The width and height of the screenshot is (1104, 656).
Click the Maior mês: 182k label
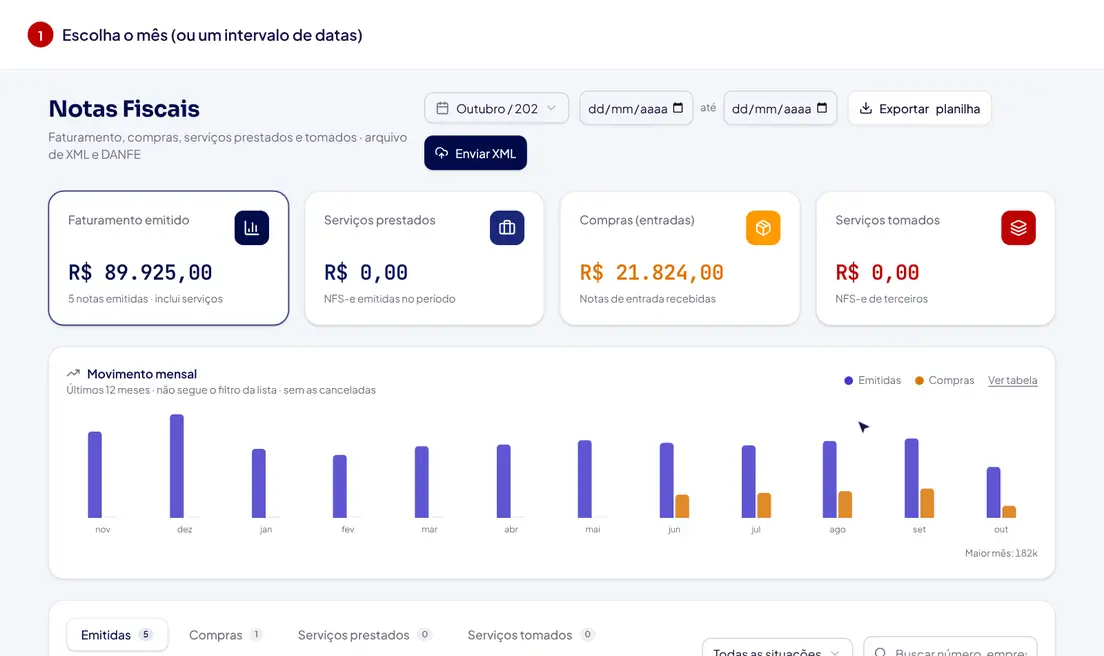pos(1001,553)
